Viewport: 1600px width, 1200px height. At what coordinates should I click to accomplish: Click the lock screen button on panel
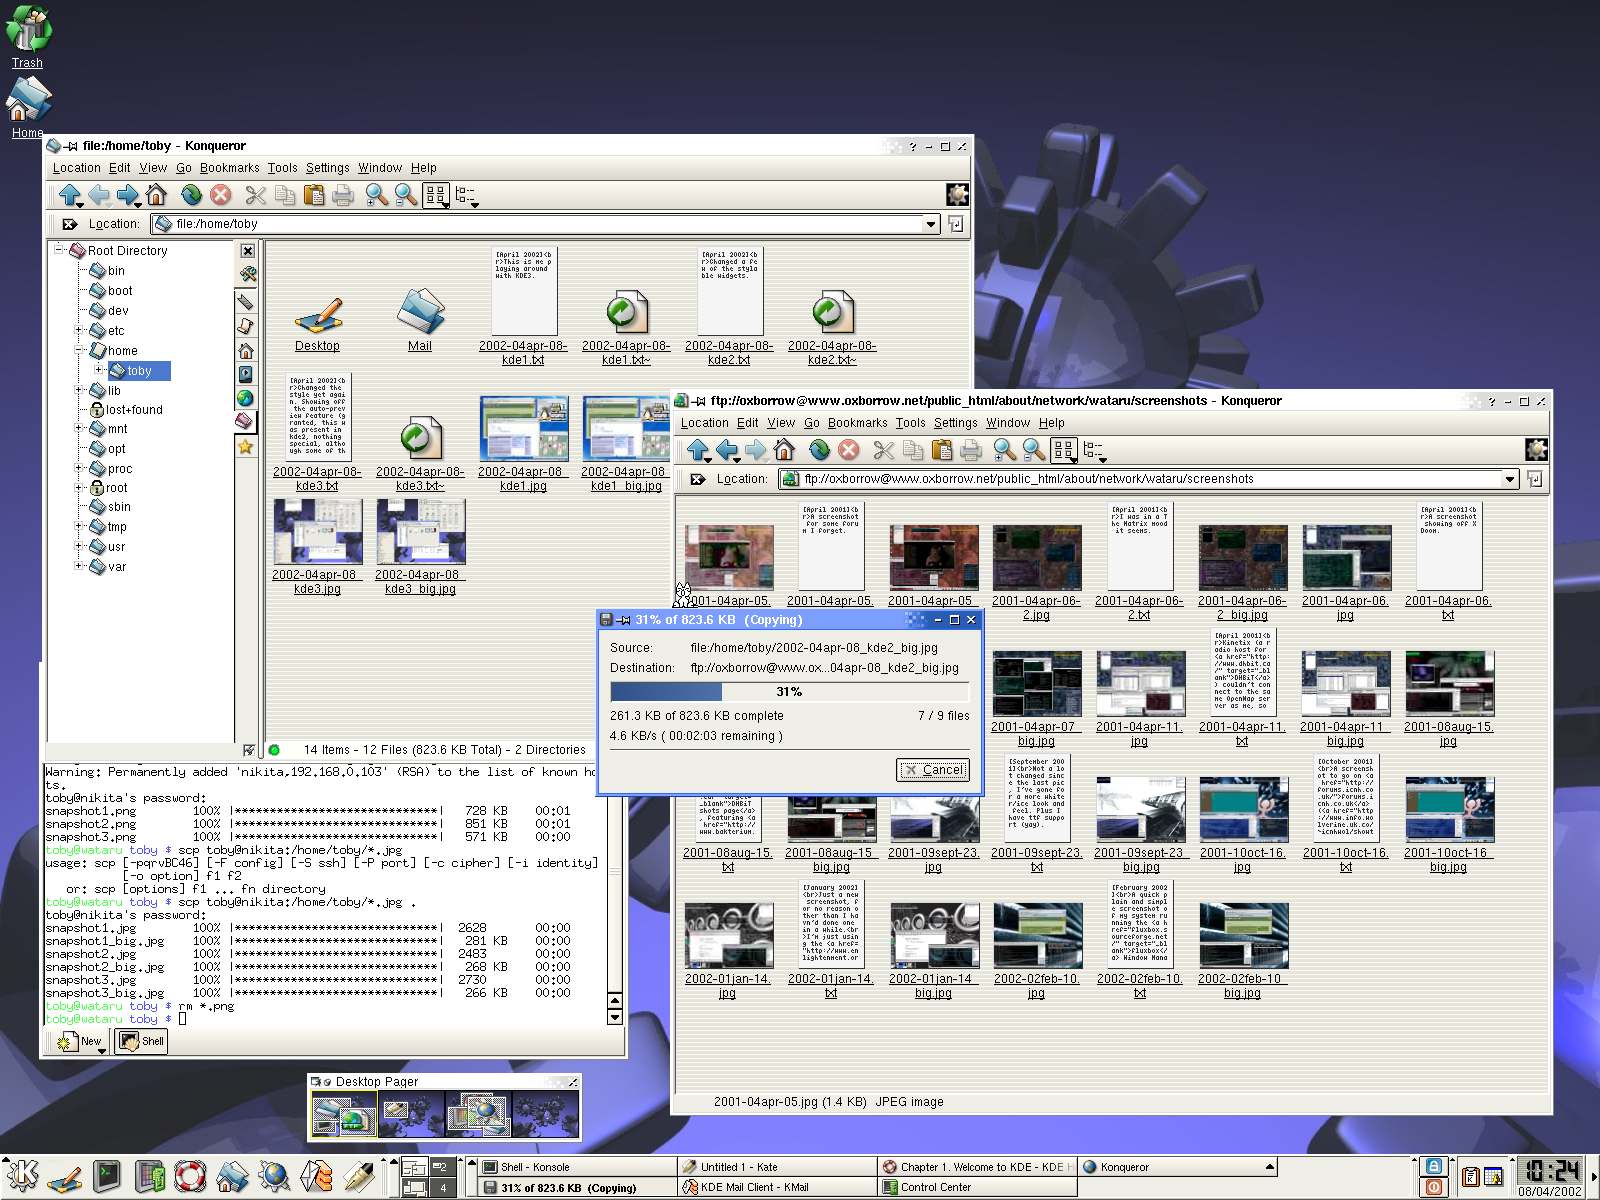1434,1167
